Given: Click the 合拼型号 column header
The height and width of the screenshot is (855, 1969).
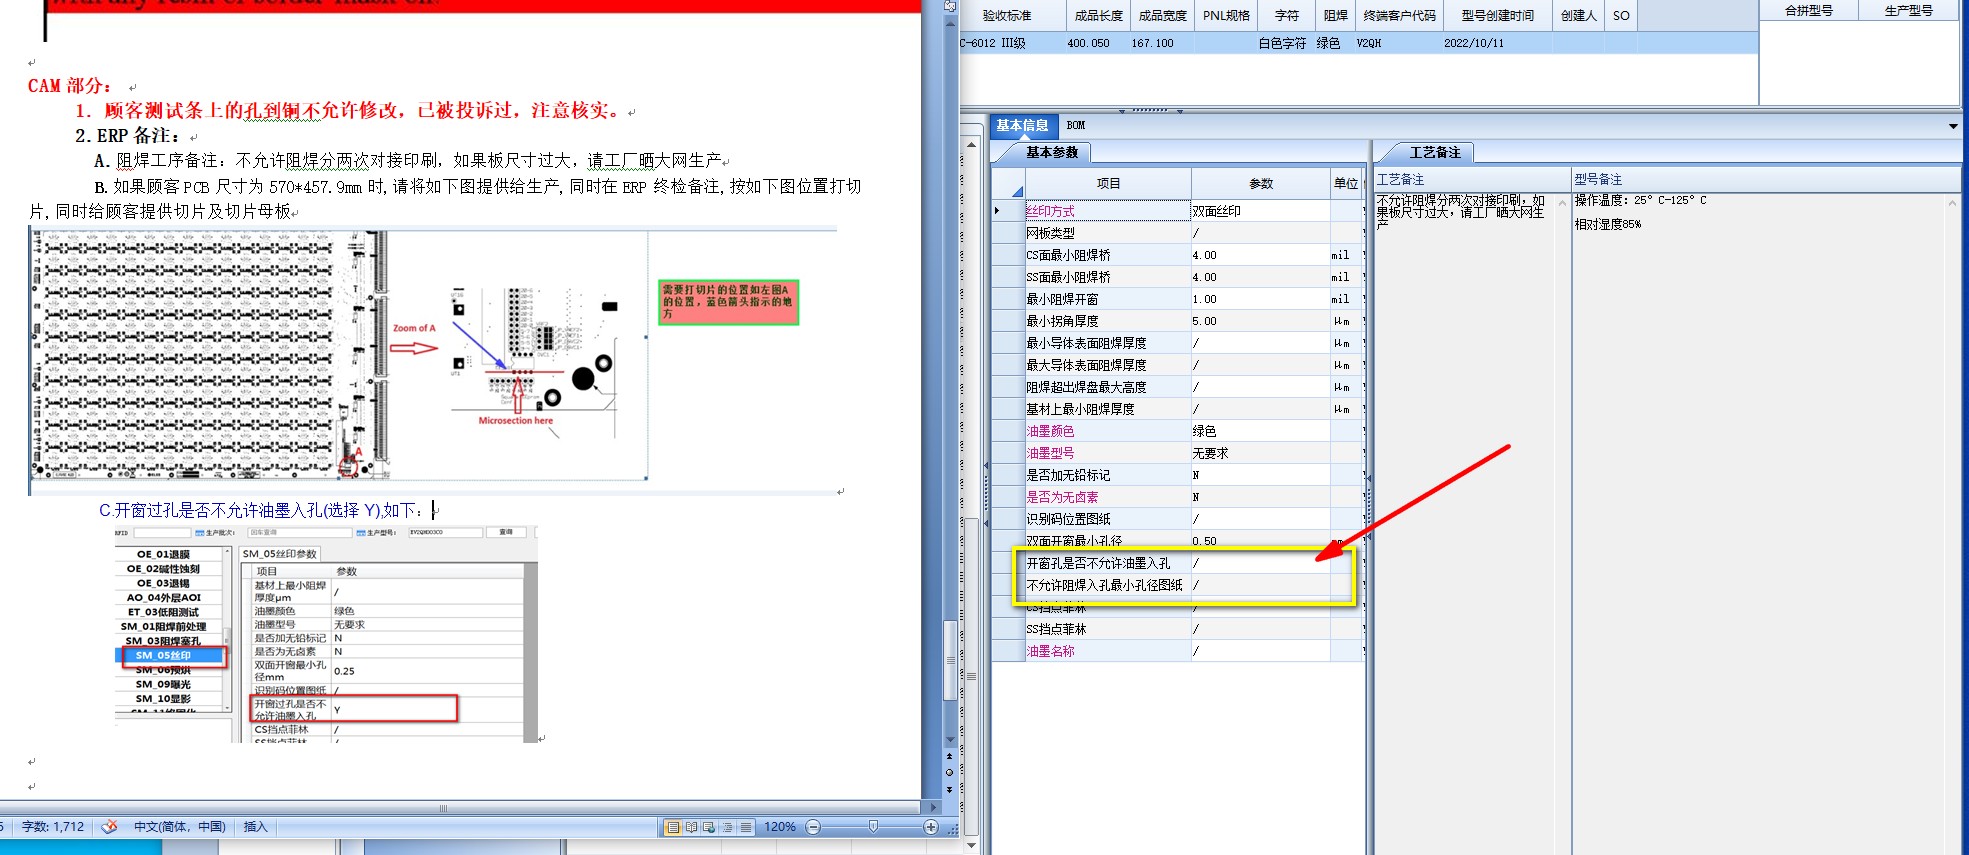Looking at the screenshot, I should [x=1808, y=11].
